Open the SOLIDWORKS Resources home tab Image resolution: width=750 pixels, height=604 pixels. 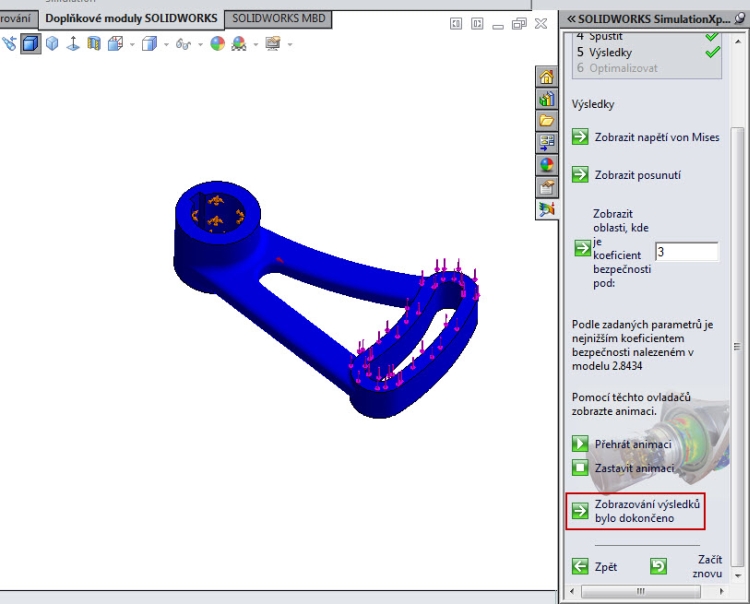tap(547, 77)
